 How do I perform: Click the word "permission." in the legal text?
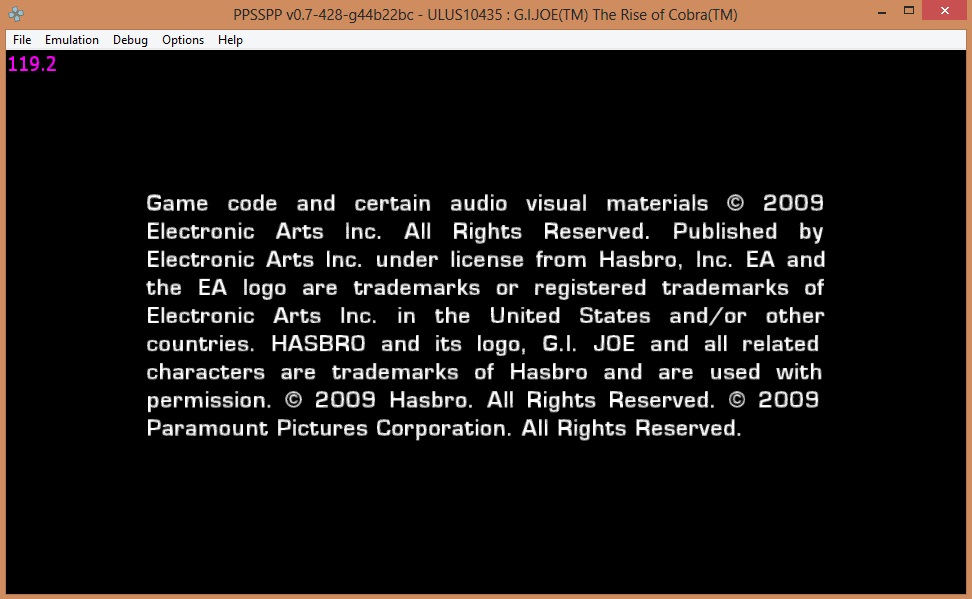tap(208, 401)
